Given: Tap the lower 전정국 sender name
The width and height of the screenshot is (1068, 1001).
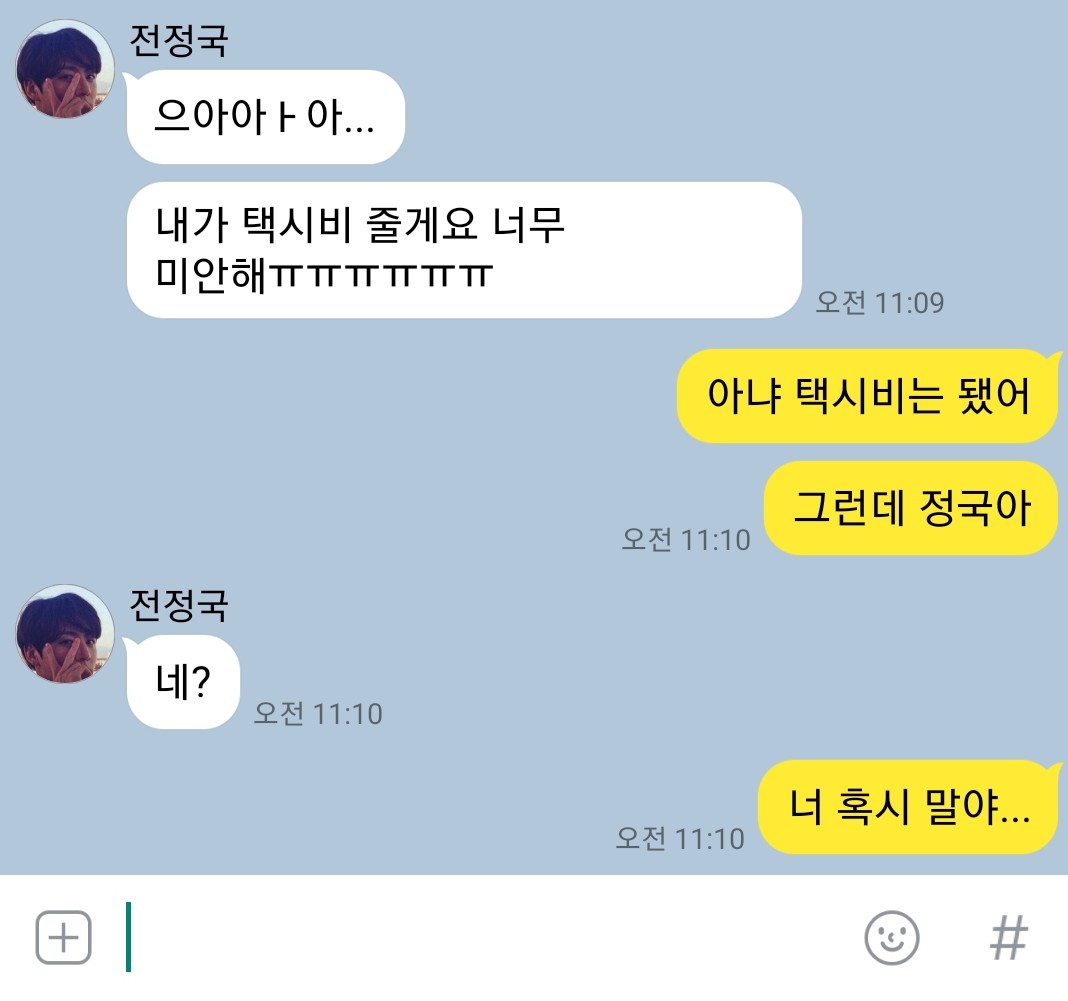Looking at the screenshot, I should pos(178,605).
